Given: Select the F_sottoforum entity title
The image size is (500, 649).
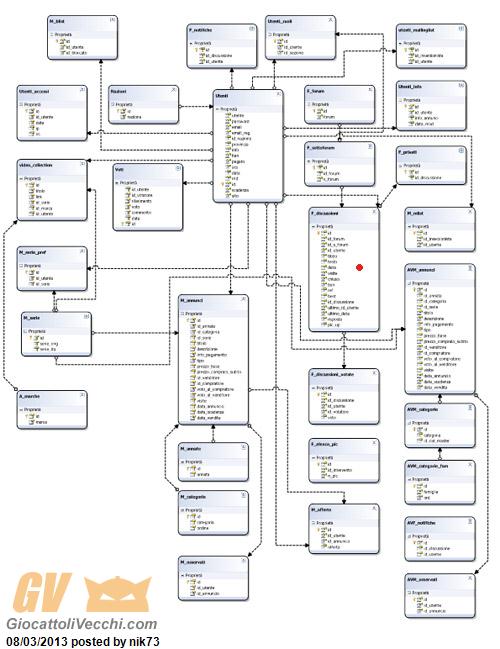Looking at the screenshot, I should (x=320, y=147).
